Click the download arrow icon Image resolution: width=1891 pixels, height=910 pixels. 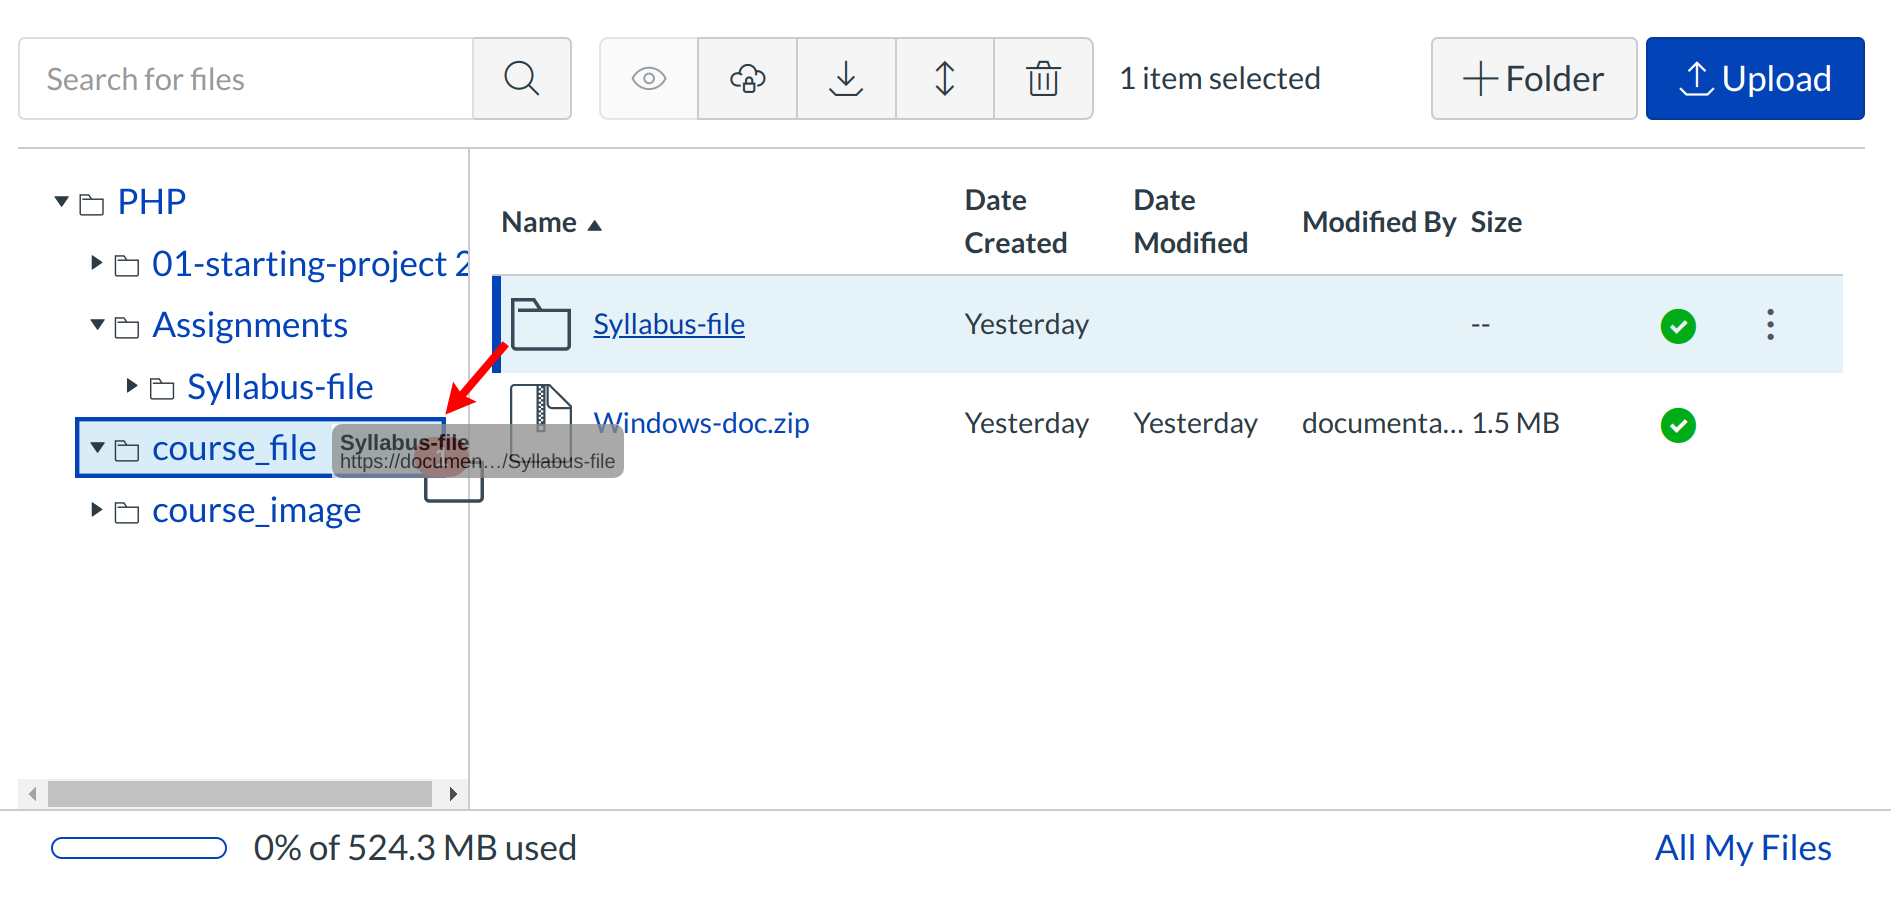coord(846,79)
